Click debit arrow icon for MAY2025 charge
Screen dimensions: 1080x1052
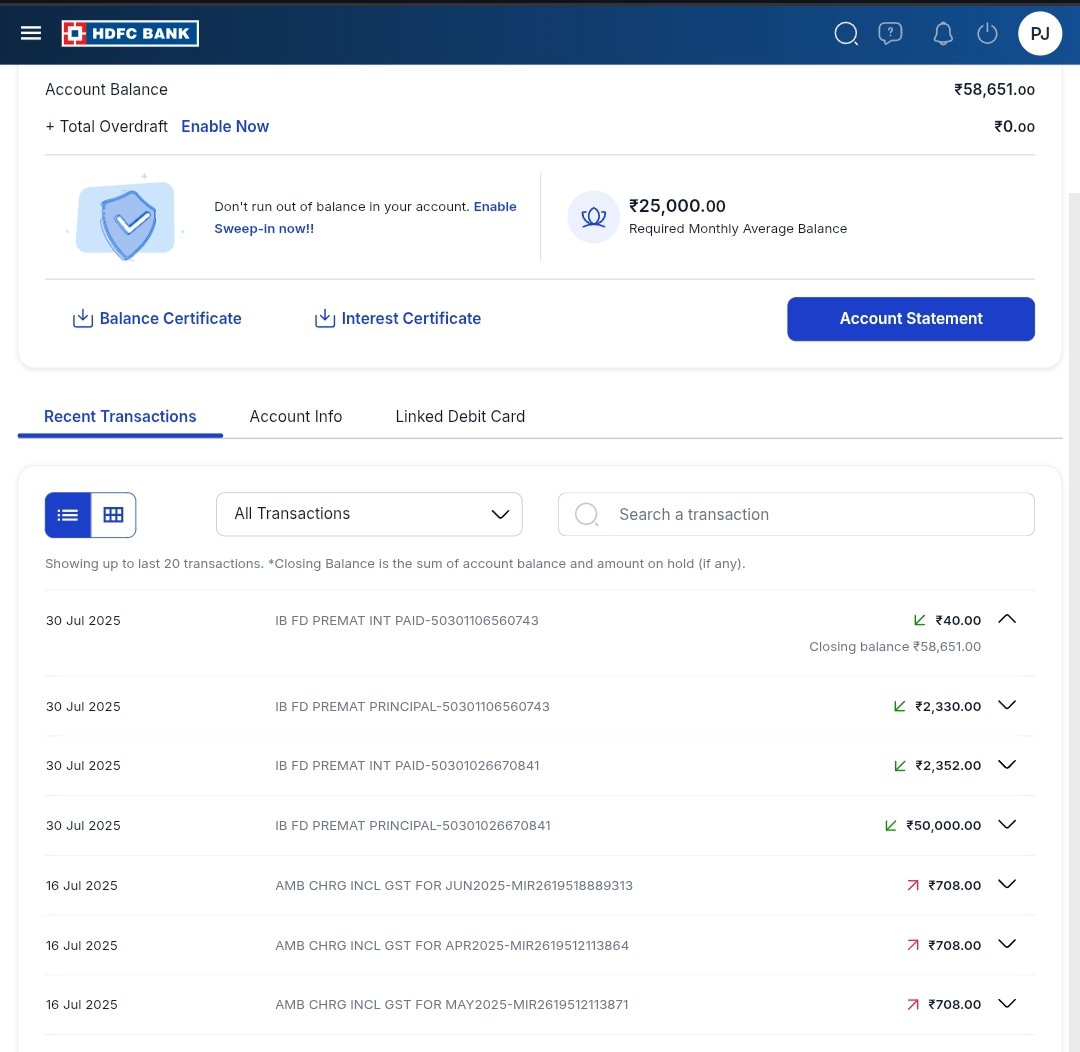coord(913,1004)
